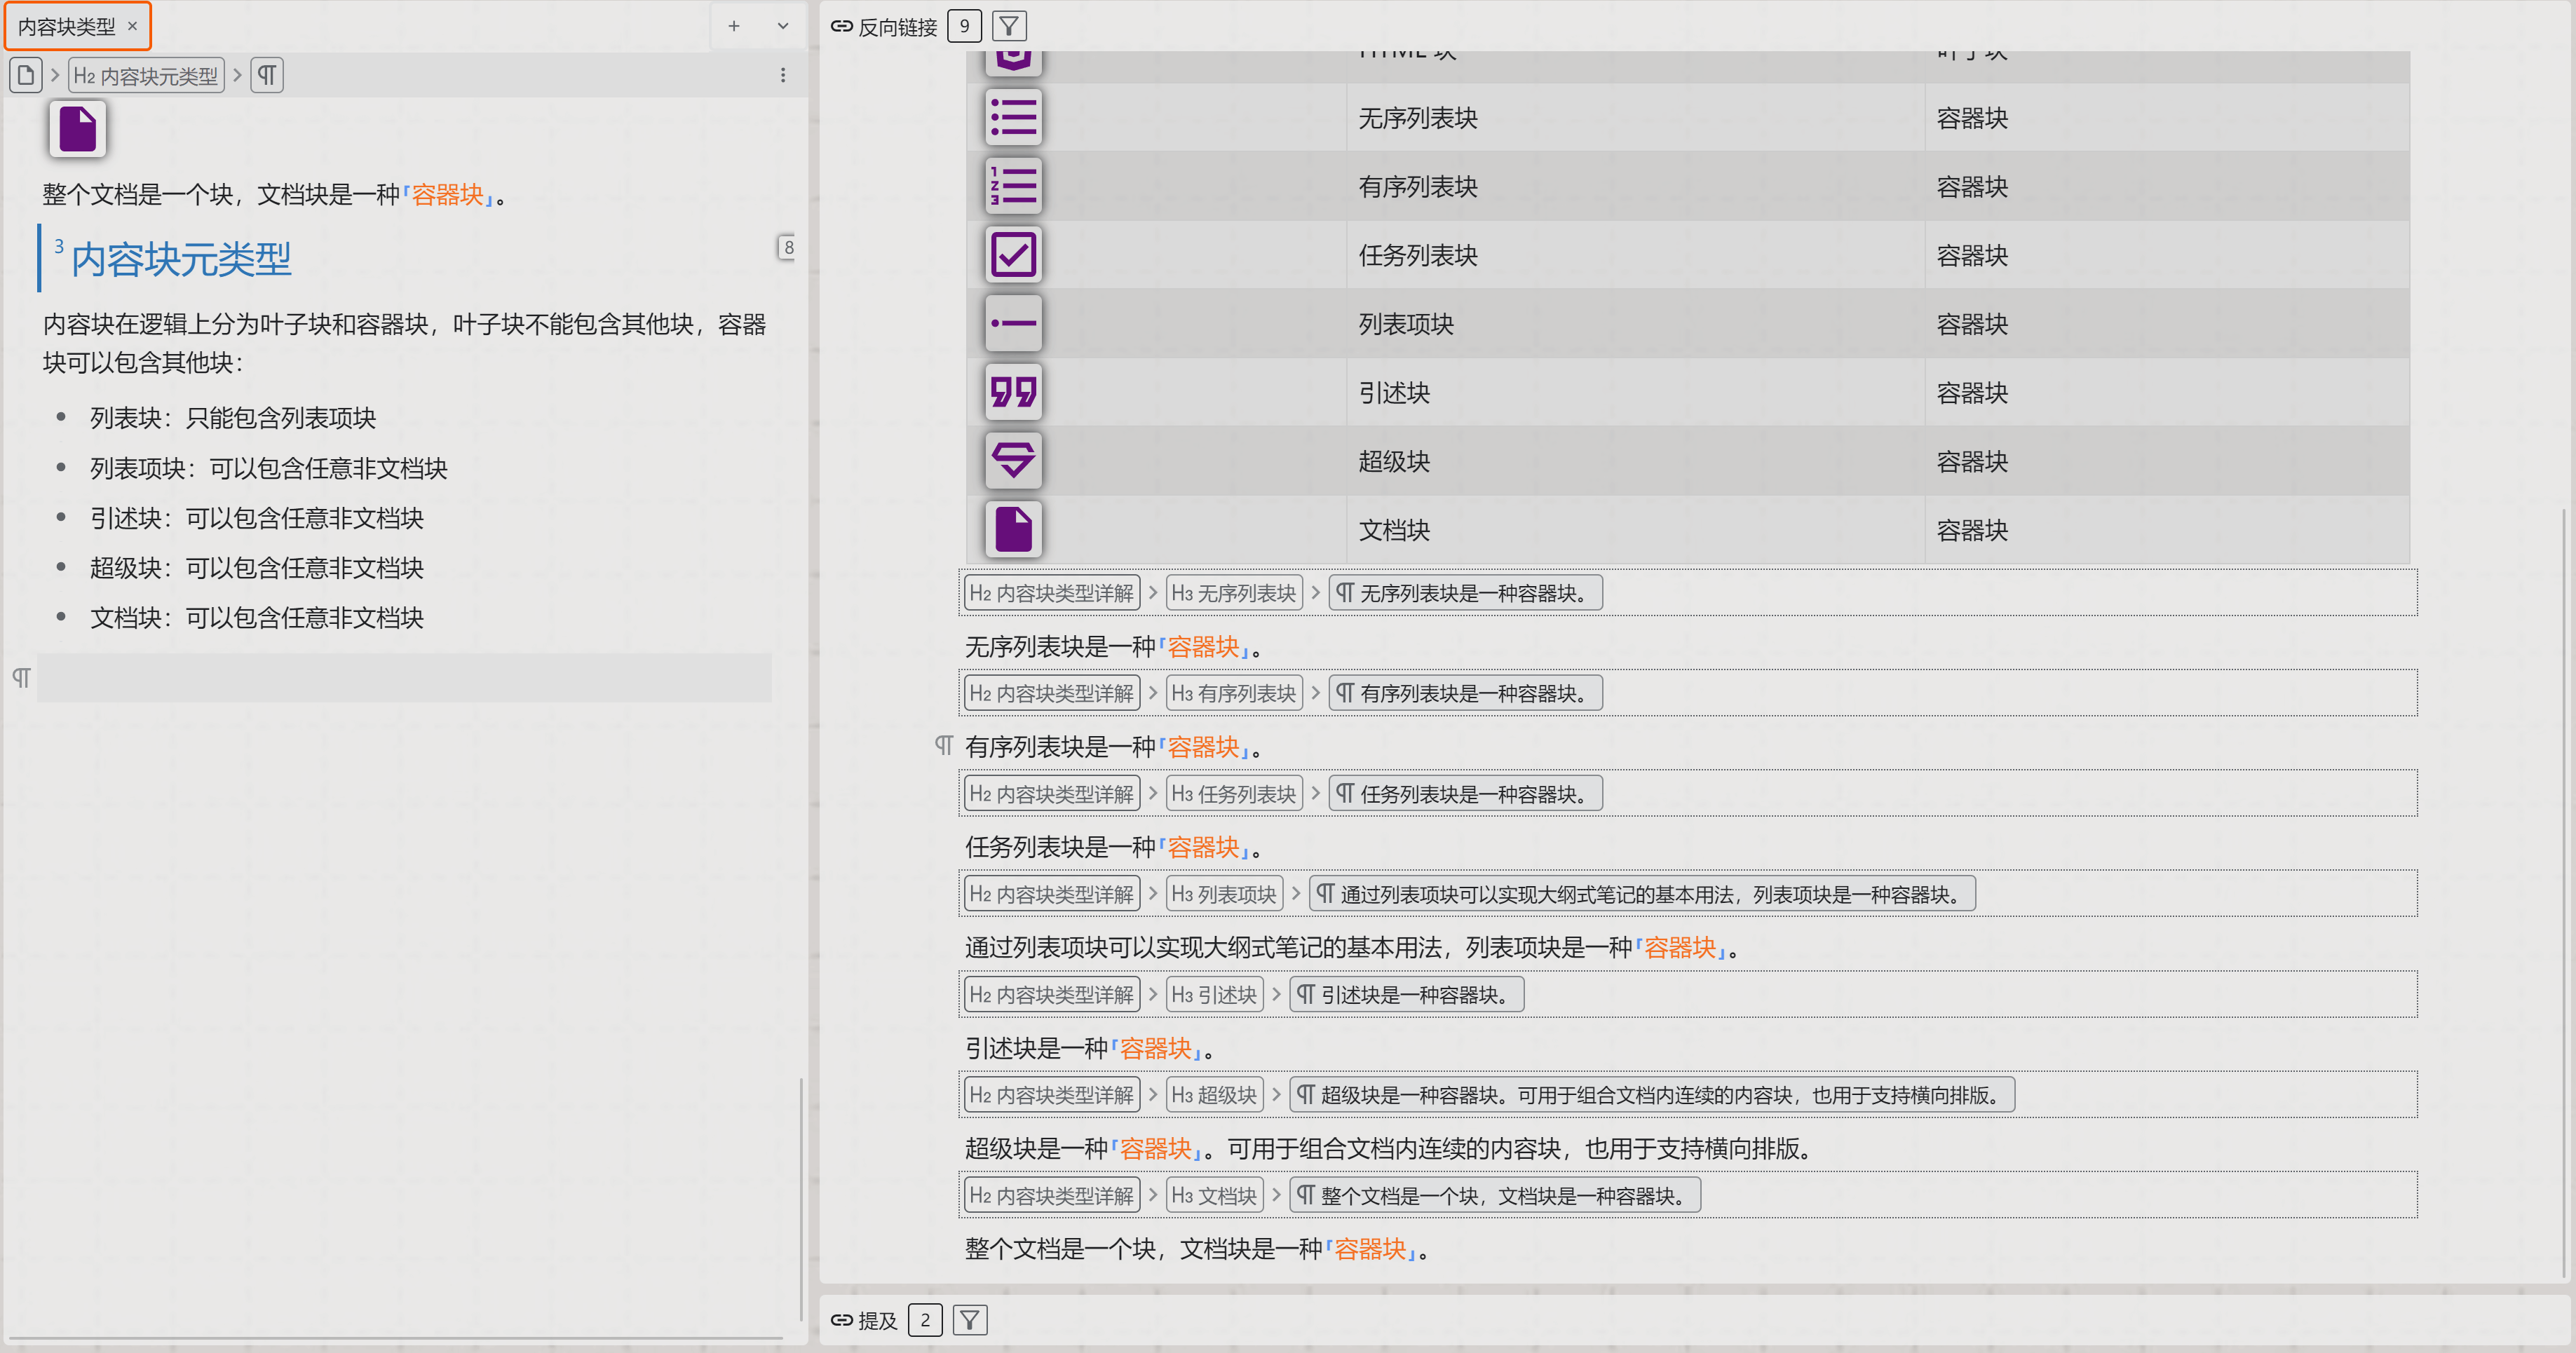
Task: Click H3 无序列表块 breadcrumb in backlinks
Action: (1233, 593)
